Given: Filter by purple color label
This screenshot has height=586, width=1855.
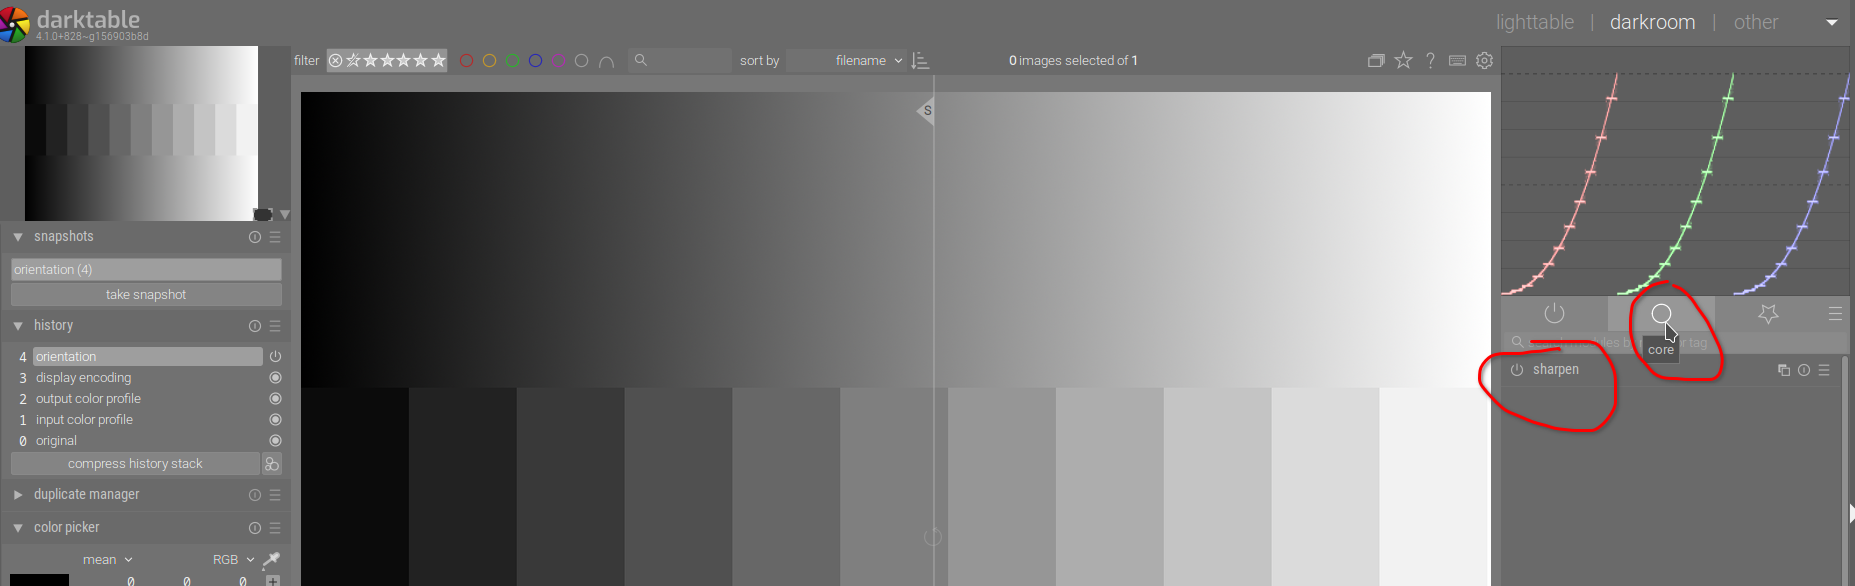Looking at the screenshot, I should point(558,61).
